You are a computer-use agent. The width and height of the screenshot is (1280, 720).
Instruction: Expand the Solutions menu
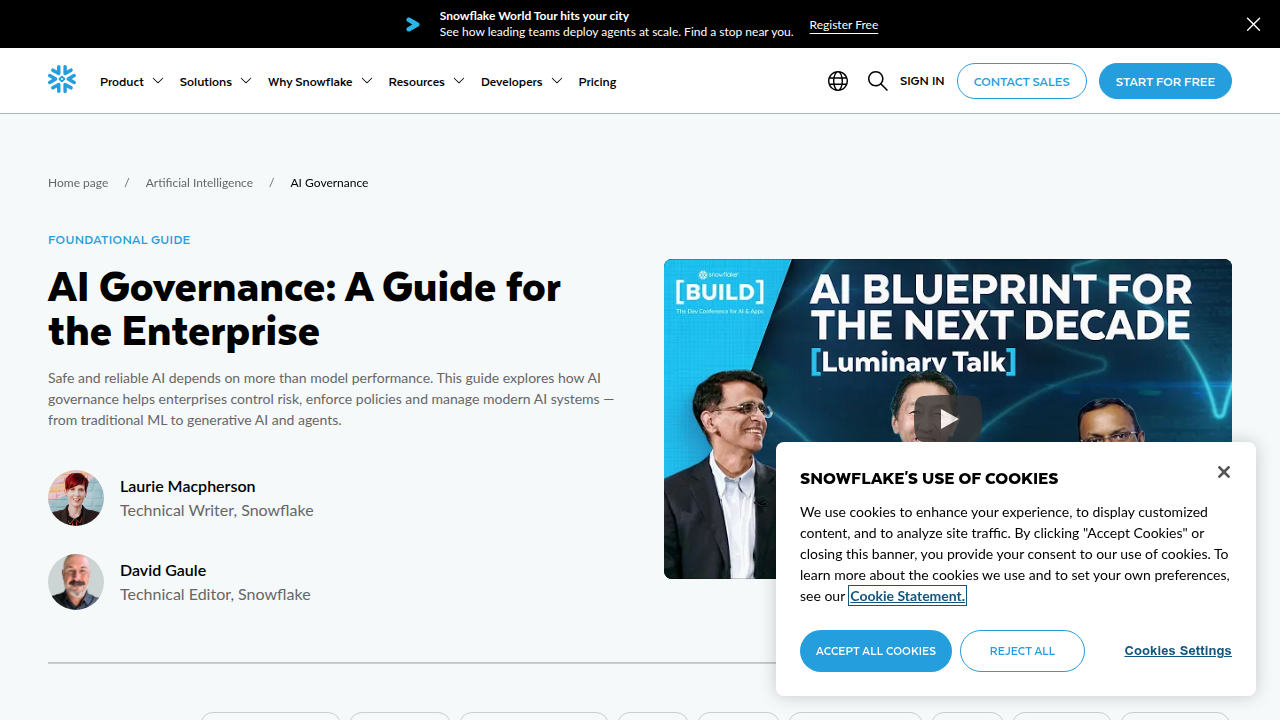coord(216,81)
